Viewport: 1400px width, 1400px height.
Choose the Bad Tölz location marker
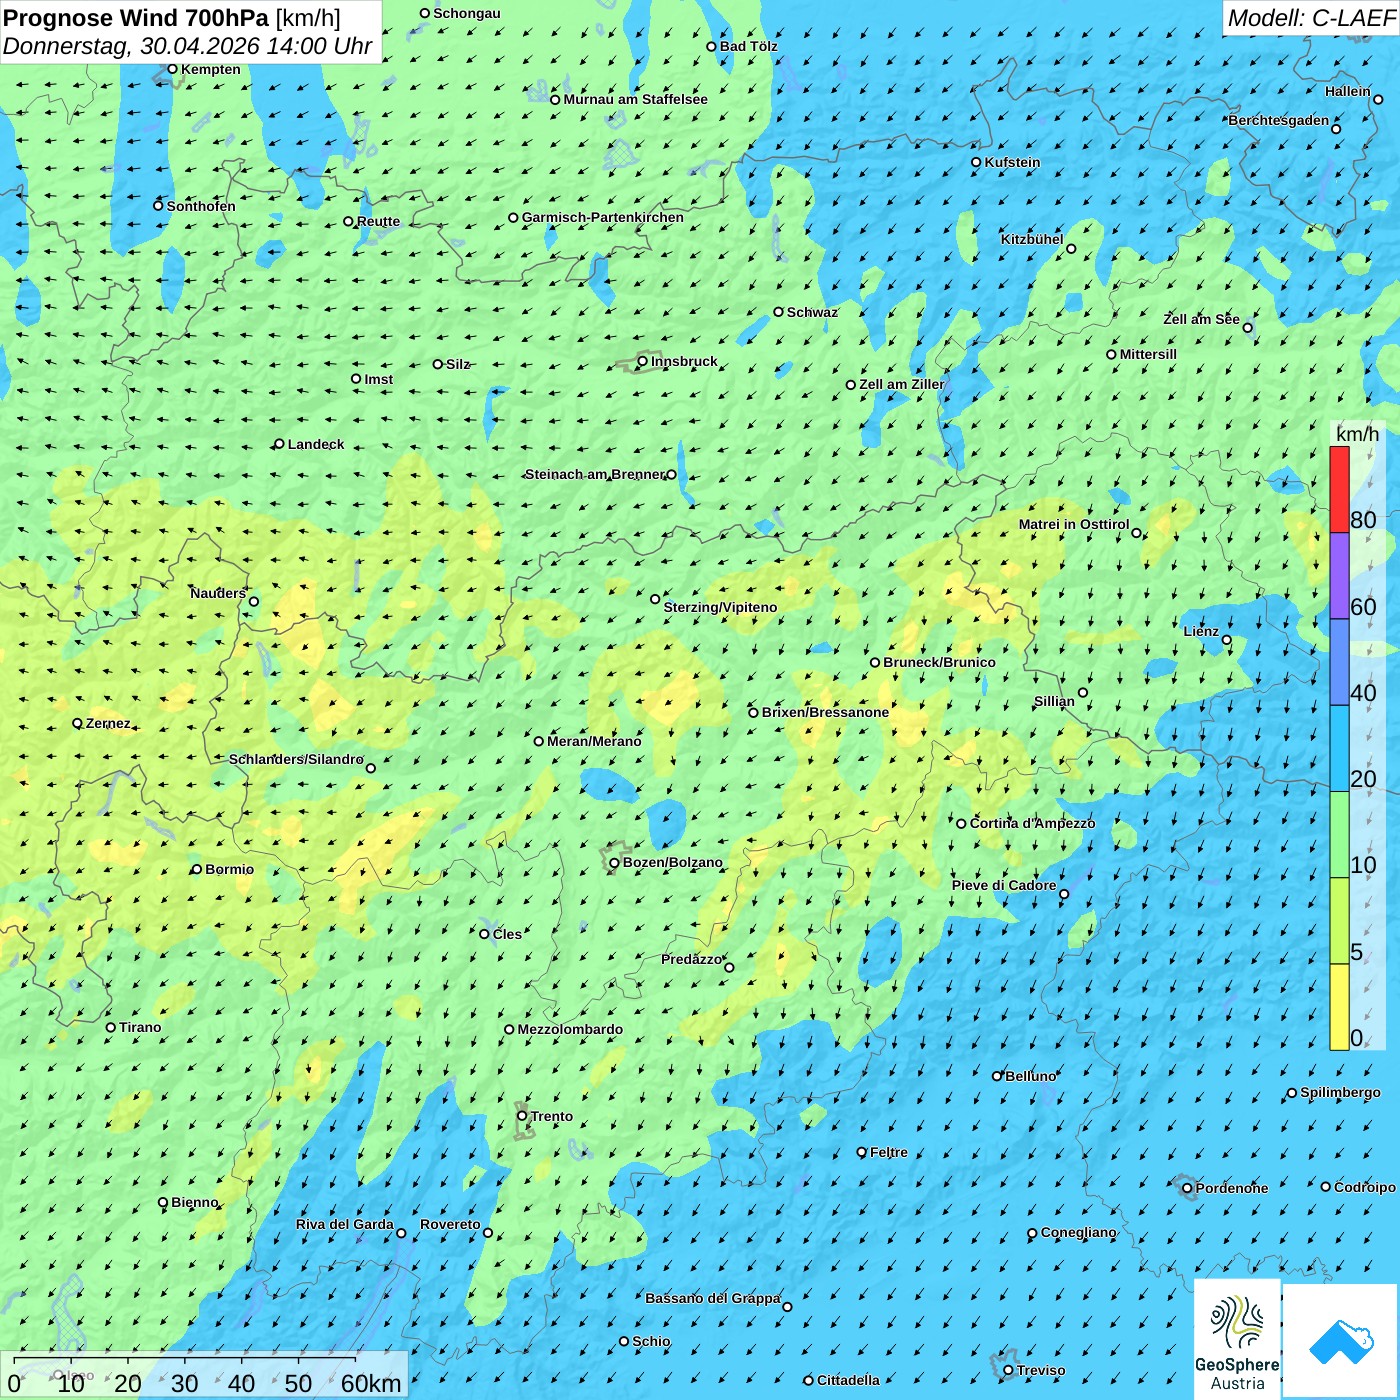coord(711,46)
